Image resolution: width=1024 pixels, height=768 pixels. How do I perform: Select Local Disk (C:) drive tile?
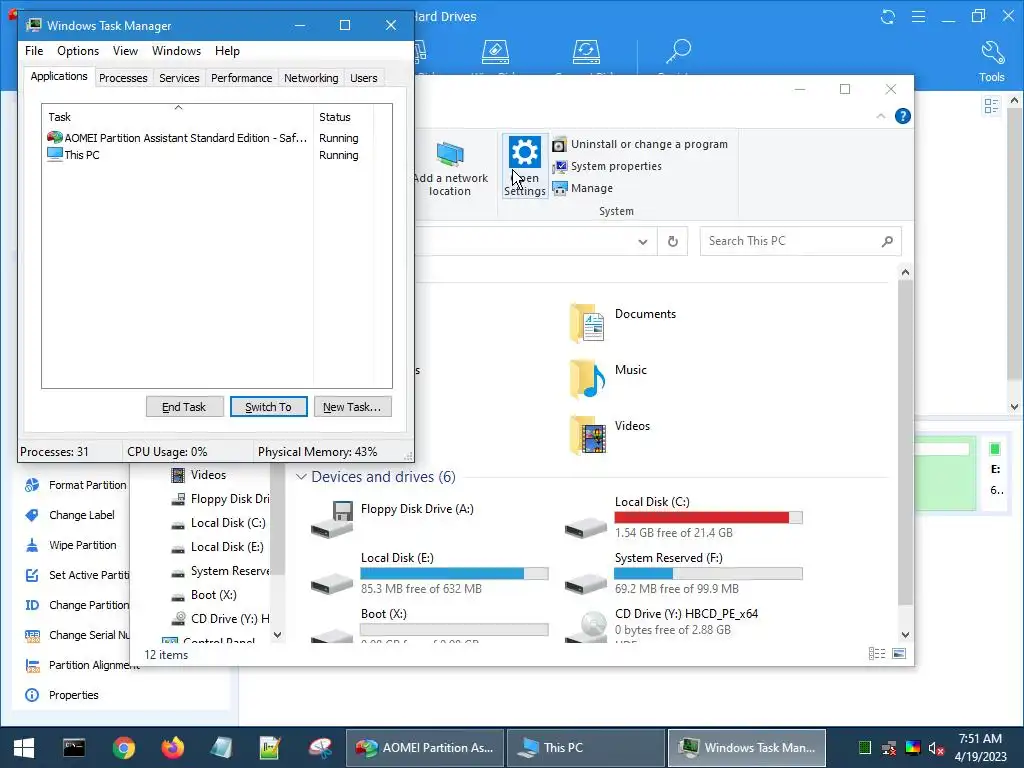click(683, 519)
